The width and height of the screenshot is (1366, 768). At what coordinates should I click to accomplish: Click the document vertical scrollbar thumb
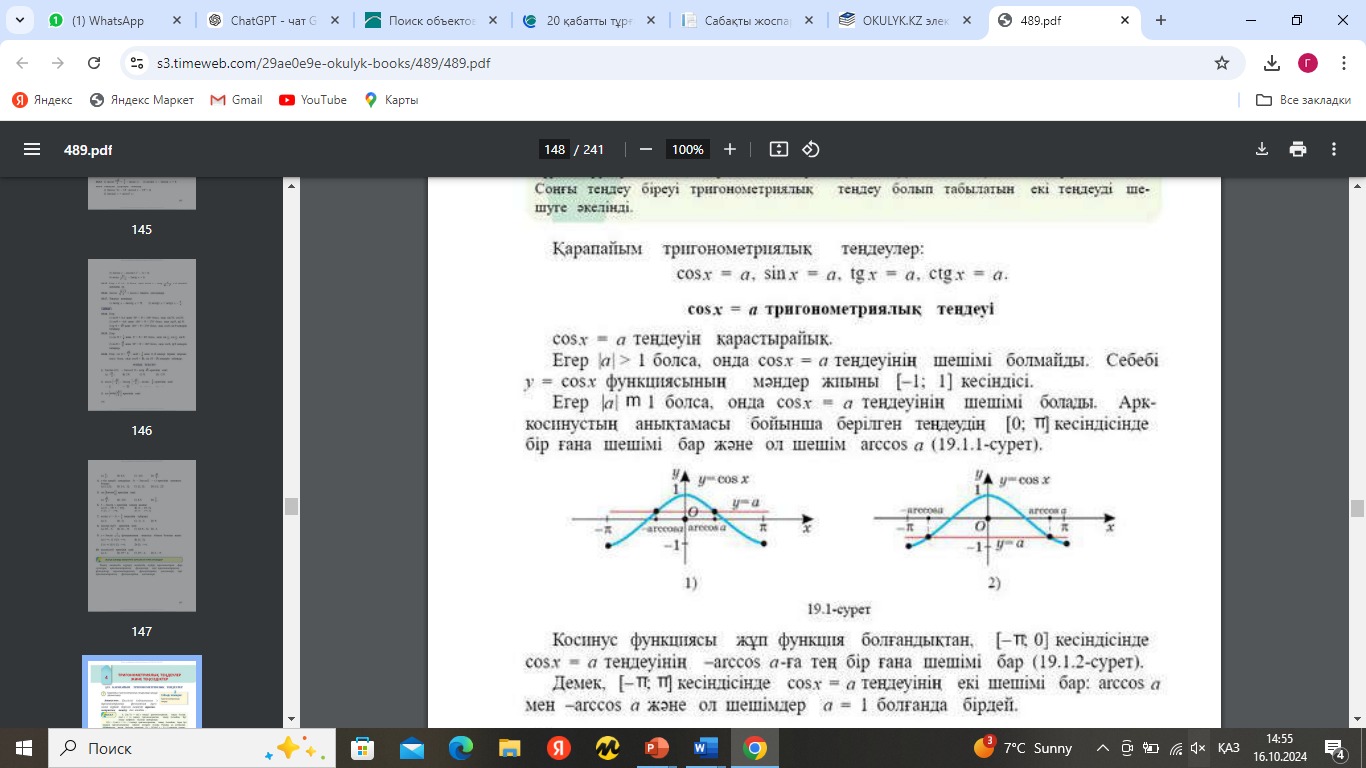(x=1357, y=508)
